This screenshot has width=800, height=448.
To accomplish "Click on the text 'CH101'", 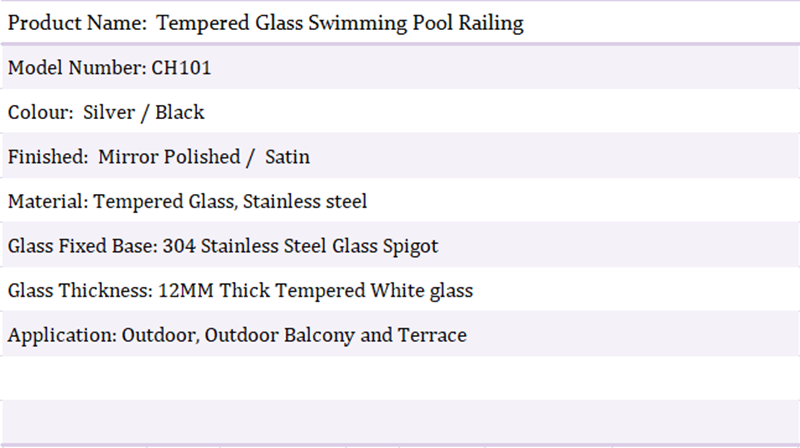I will click(181, 67).
